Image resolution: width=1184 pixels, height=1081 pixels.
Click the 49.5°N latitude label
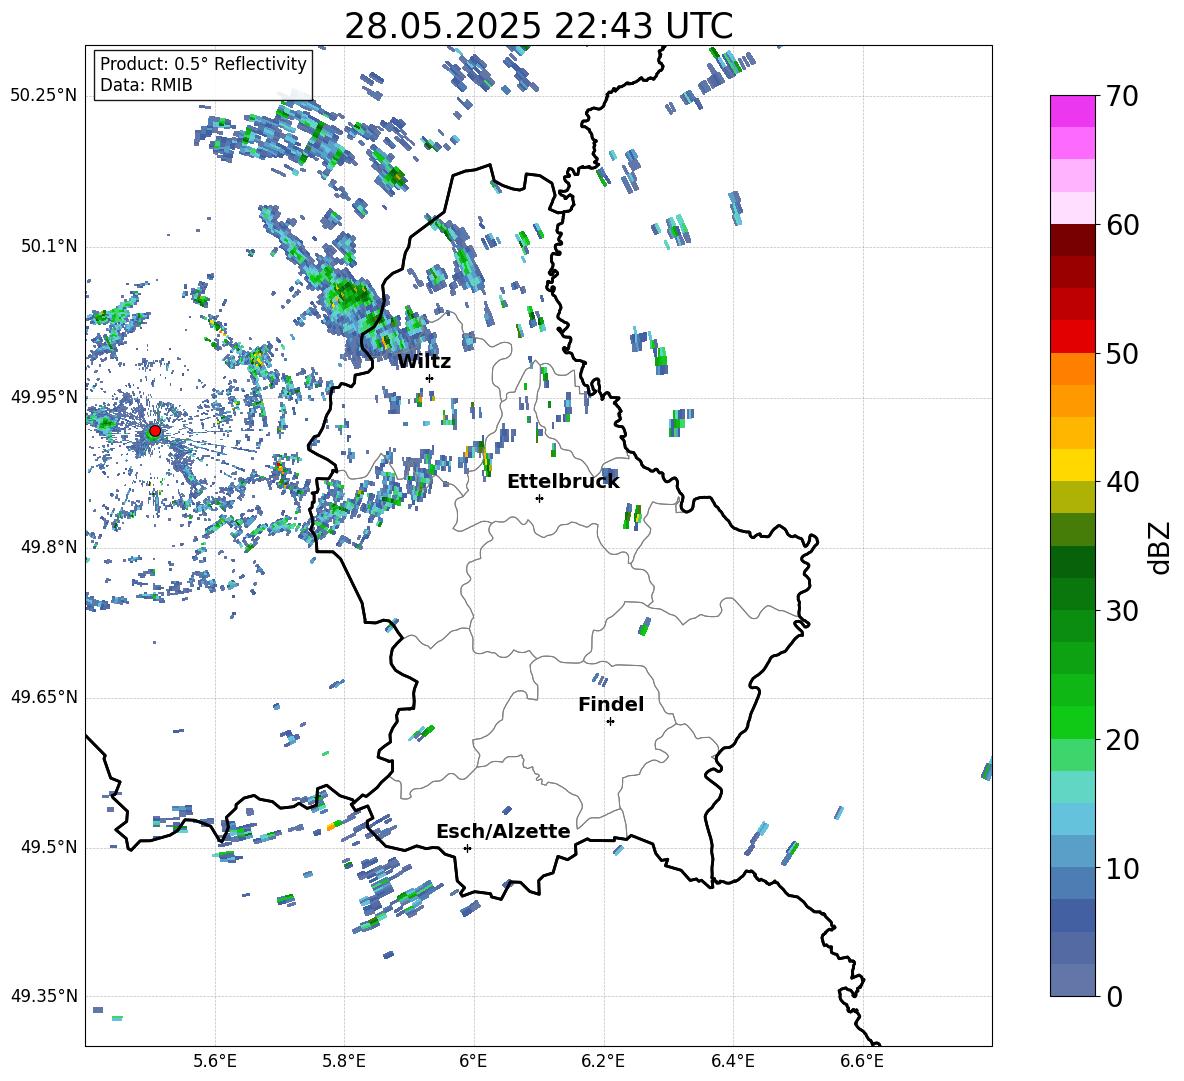click(x=49, y=848)
